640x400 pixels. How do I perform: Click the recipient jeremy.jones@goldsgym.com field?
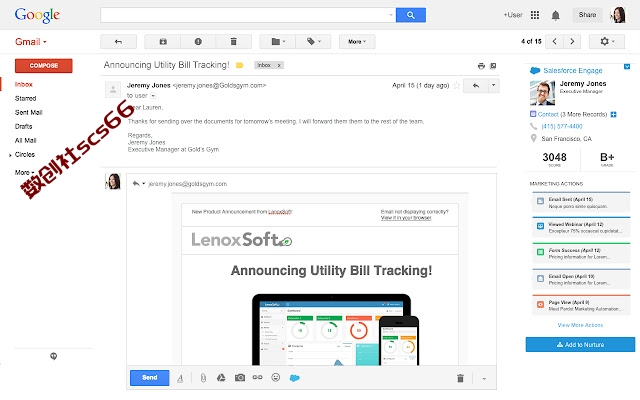tap(188, 184)
